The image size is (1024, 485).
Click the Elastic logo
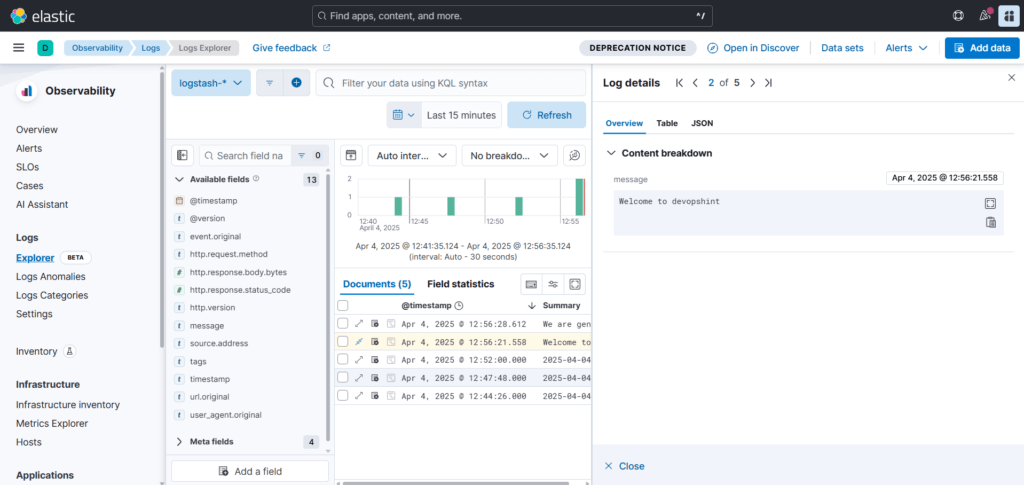point(43,16)
